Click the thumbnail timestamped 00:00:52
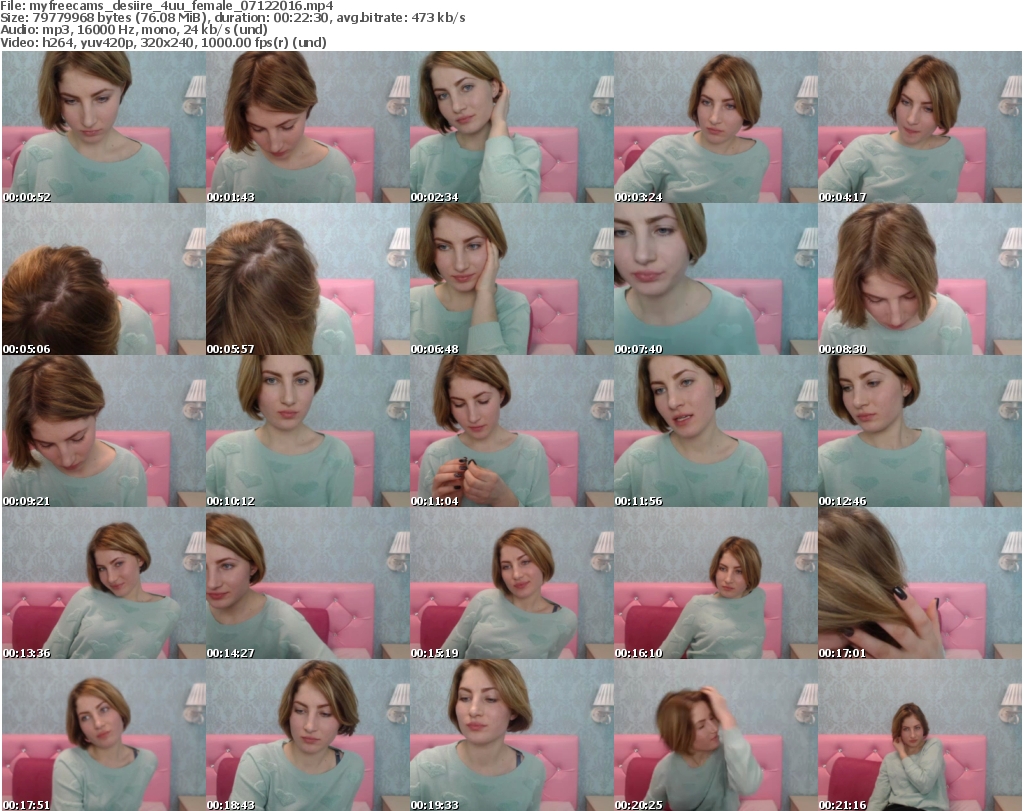1024x811 pixels. pos(103,127)
